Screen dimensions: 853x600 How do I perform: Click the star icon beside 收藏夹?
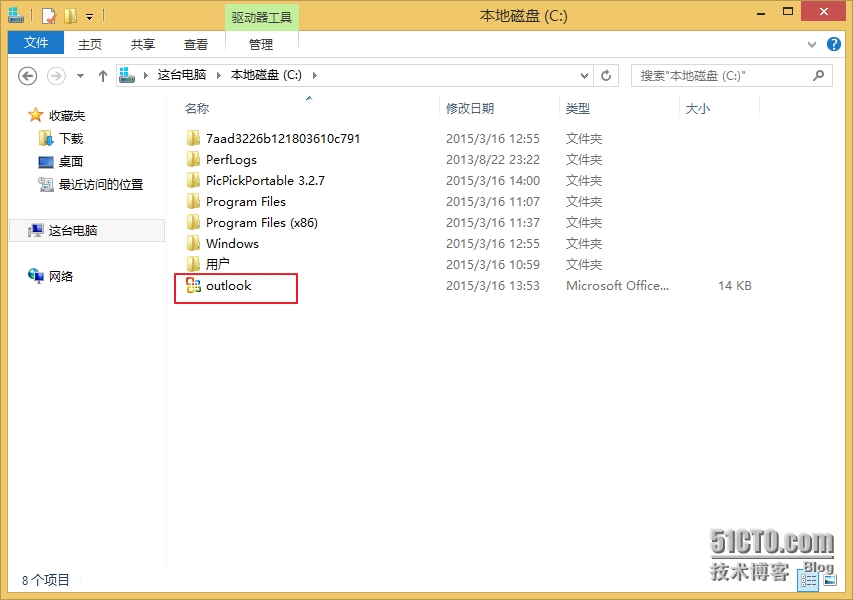tap(35, 114)
